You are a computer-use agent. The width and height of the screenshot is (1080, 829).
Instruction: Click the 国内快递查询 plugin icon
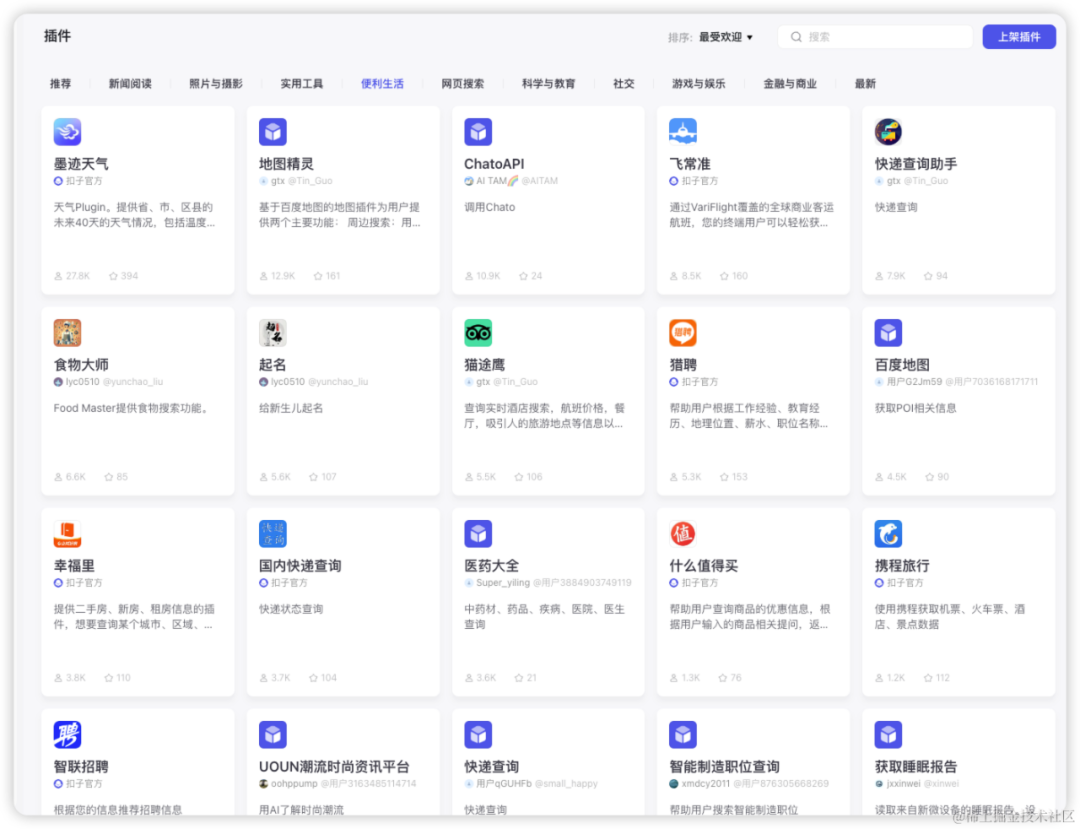(x=273, y=534)
